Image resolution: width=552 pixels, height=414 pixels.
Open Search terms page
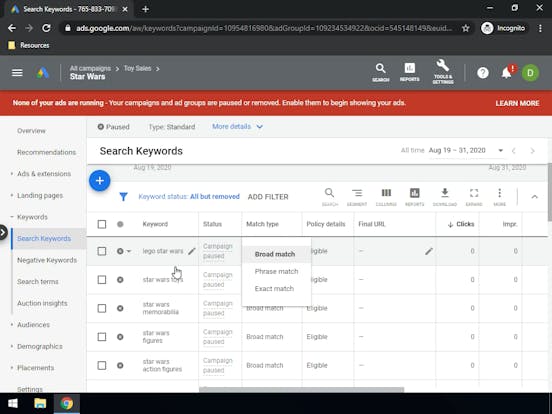point(38,282)
